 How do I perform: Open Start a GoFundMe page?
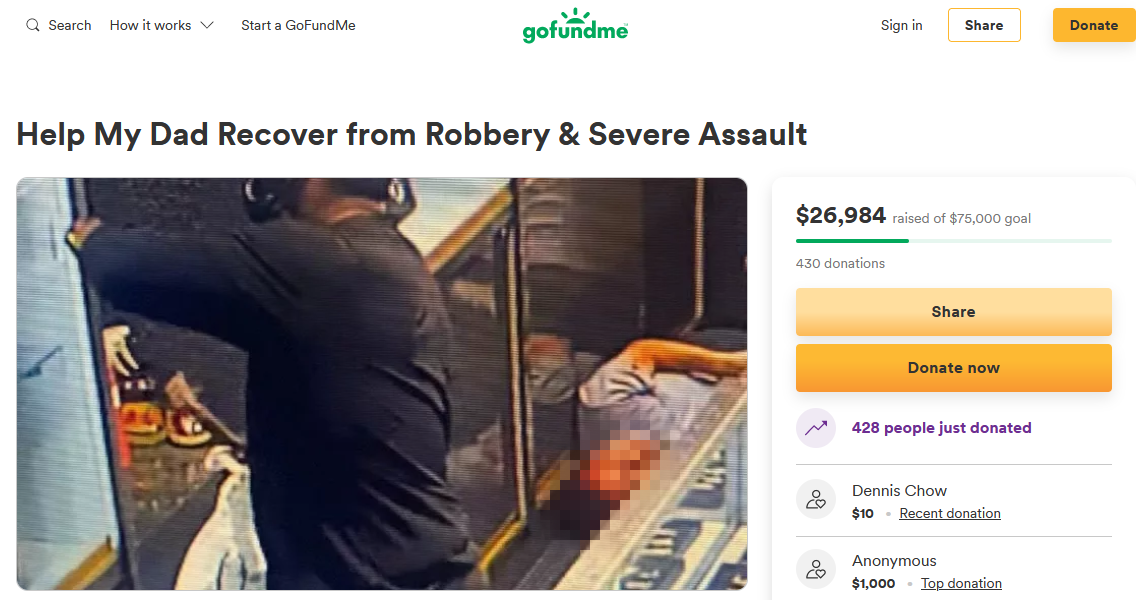pos(298,25)
